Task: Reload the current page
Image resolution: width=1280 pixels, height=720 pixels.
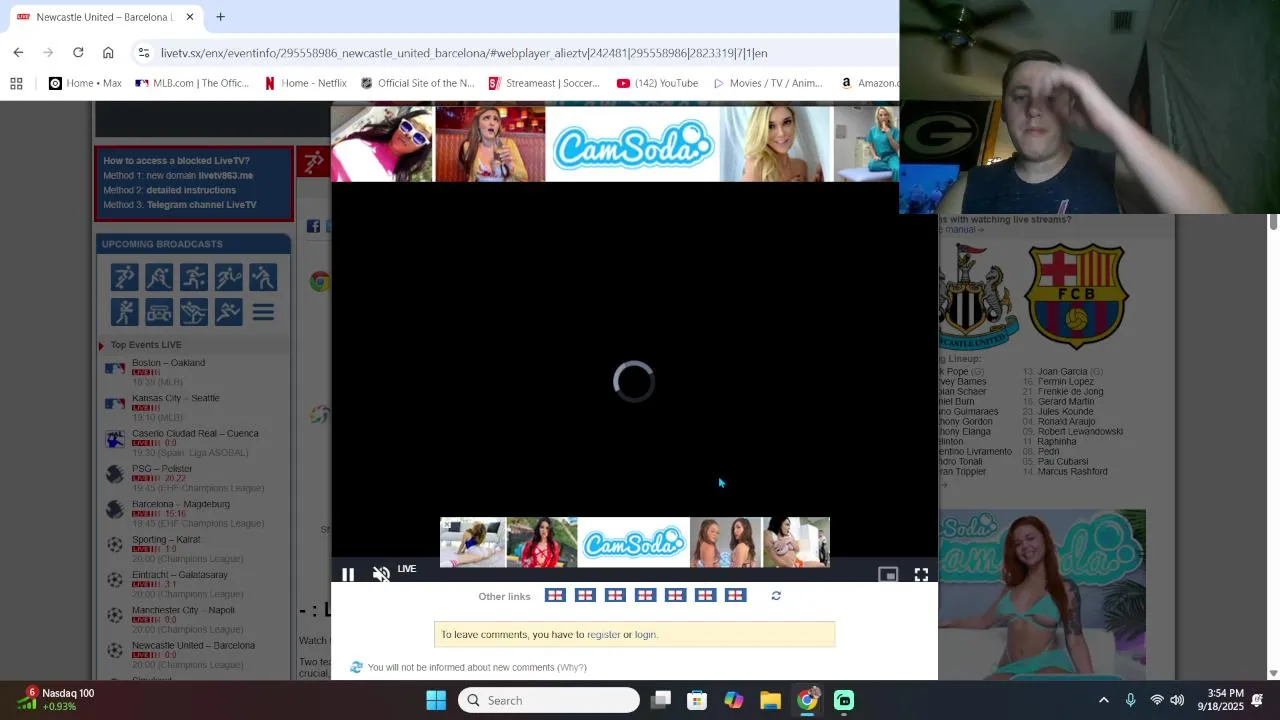Action: point(78,53)
